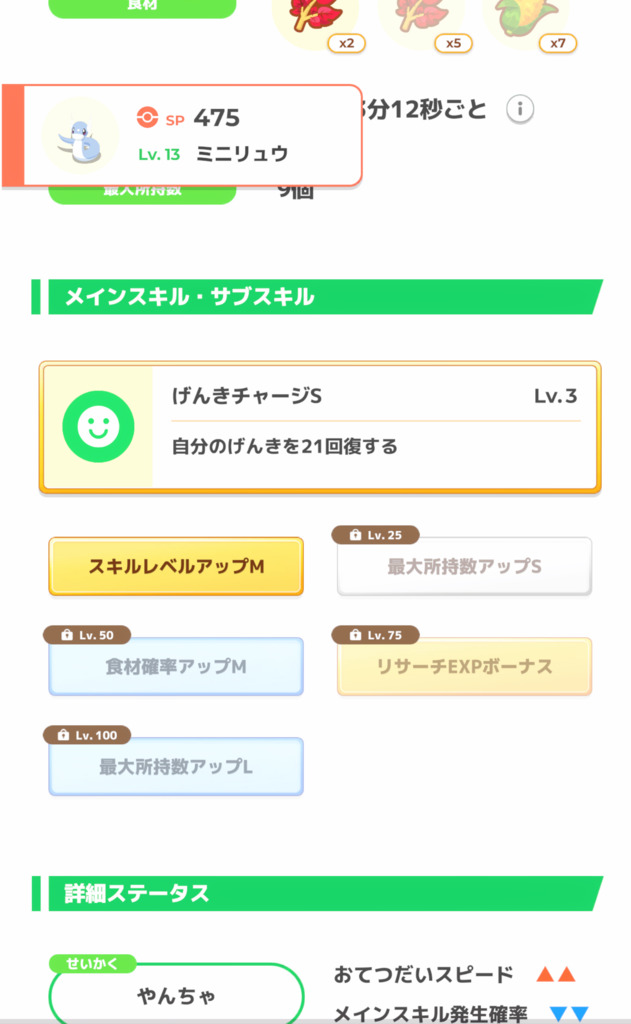Select the locked リサーチEXPボーナス sub skill
The width and height of the screenshot is (631, 1024).
coord(464,667)
